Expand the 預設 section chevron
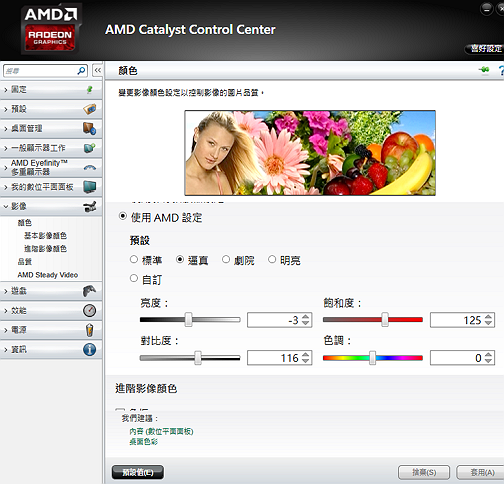The width and height of the screenshot is (504, 484). [x=6, y=109]
